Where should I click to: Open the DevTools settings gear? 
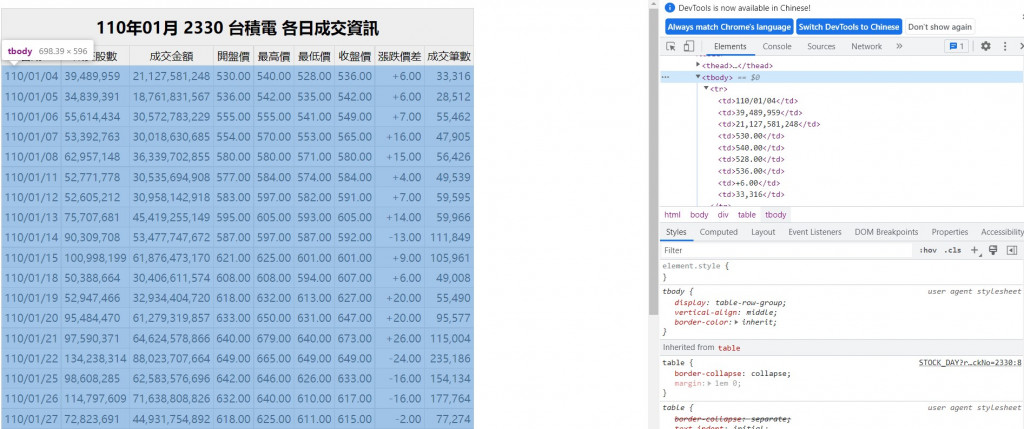pos(986,46)
